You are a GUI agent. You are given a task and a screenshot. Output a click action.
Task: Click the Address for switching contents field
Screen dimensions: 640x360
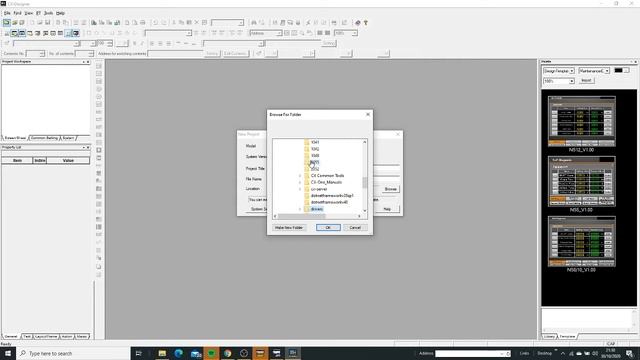[x=175, y=53]
